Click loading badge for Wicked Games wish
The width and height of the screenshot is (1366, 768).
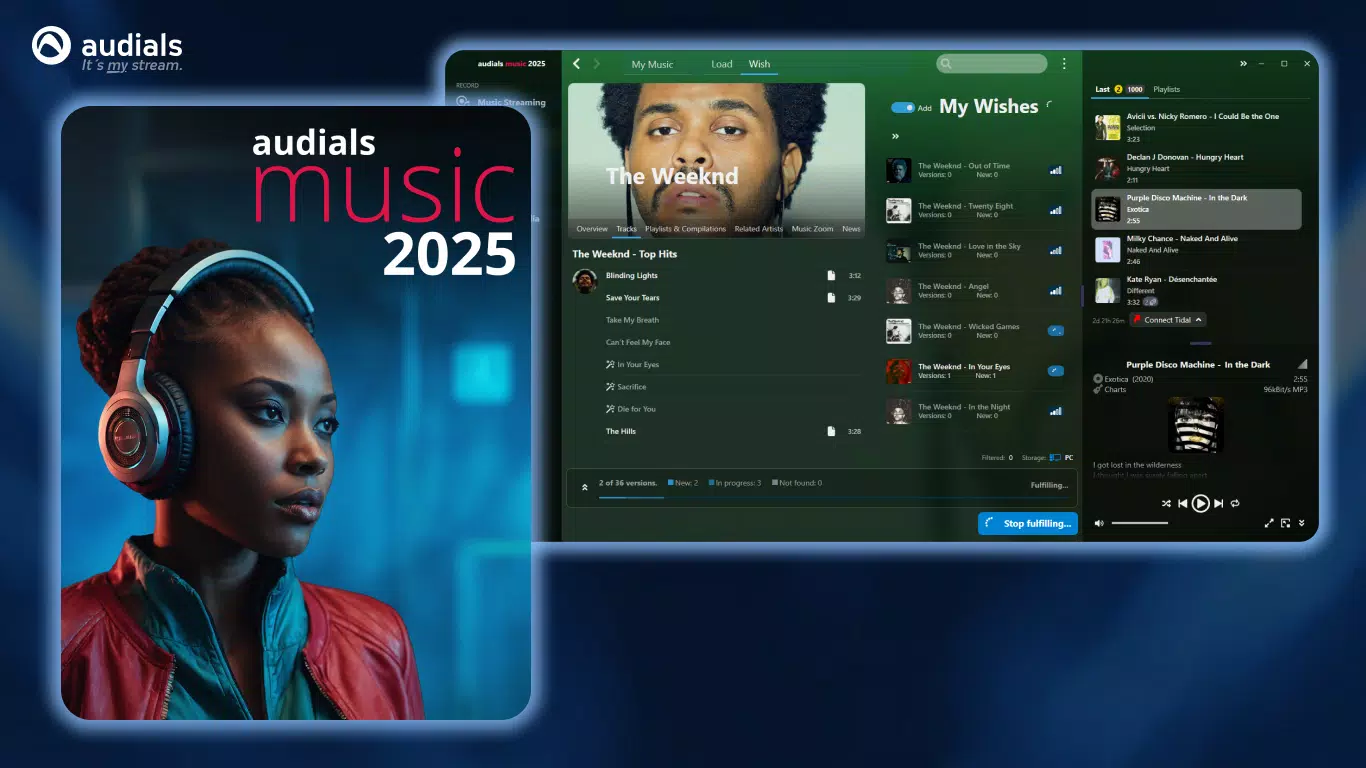[x=1055, y=330]
